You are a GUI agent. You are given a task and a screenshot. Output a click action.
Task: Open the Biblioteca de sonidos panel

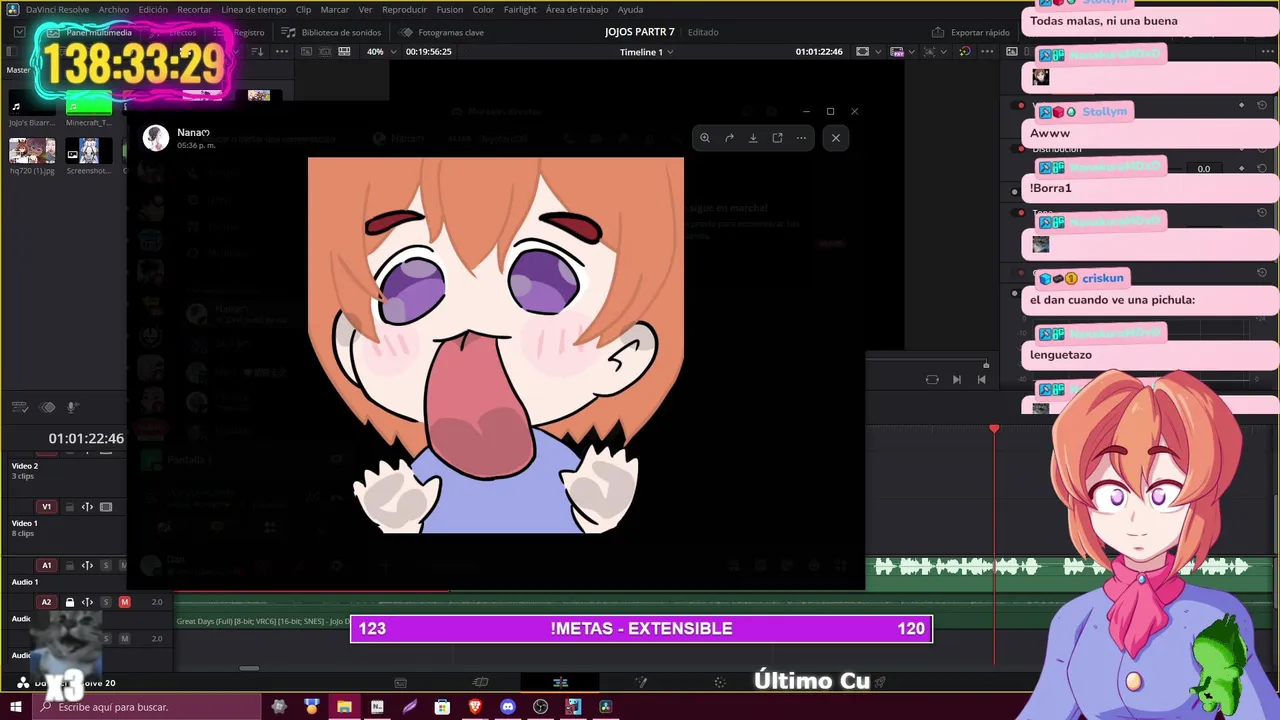[x=332, y=32]
